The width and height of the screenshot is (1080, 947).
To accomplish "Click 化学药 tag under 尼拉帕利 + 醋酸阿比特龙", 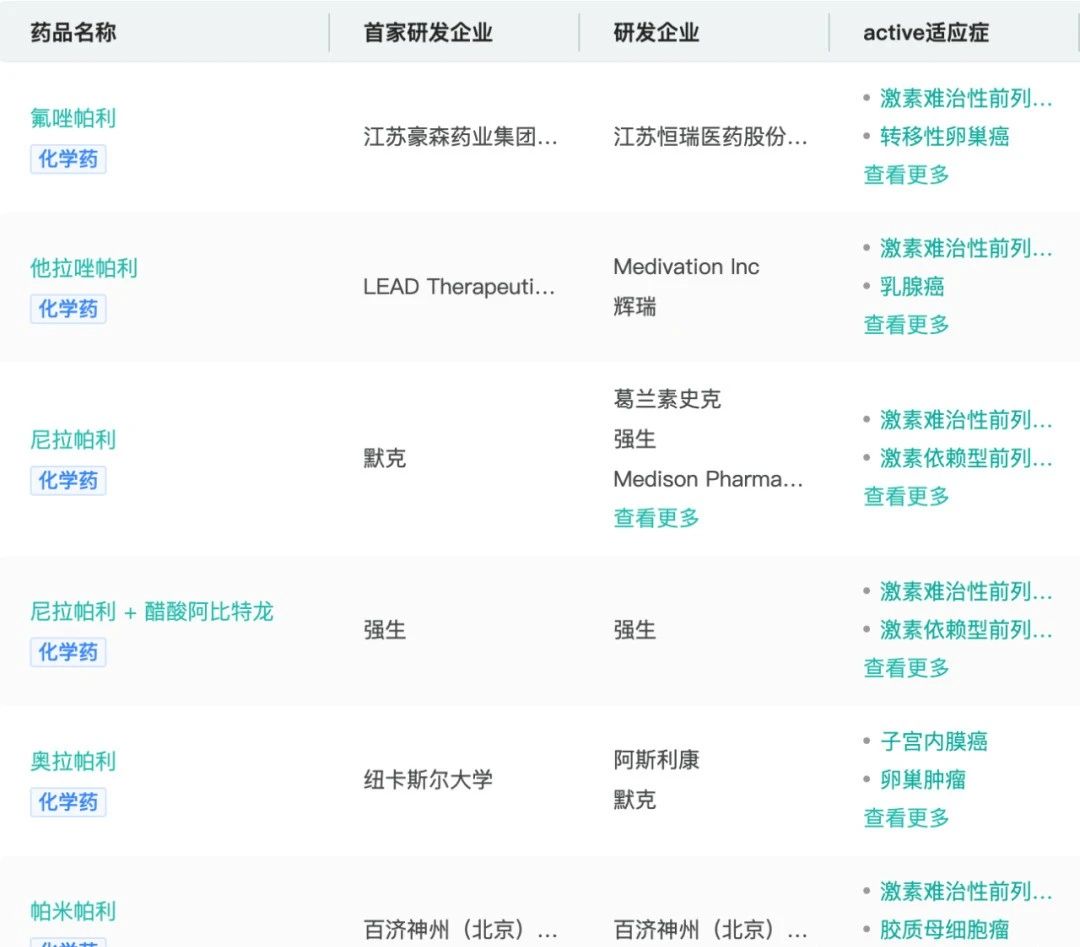I will pos(68,652).
